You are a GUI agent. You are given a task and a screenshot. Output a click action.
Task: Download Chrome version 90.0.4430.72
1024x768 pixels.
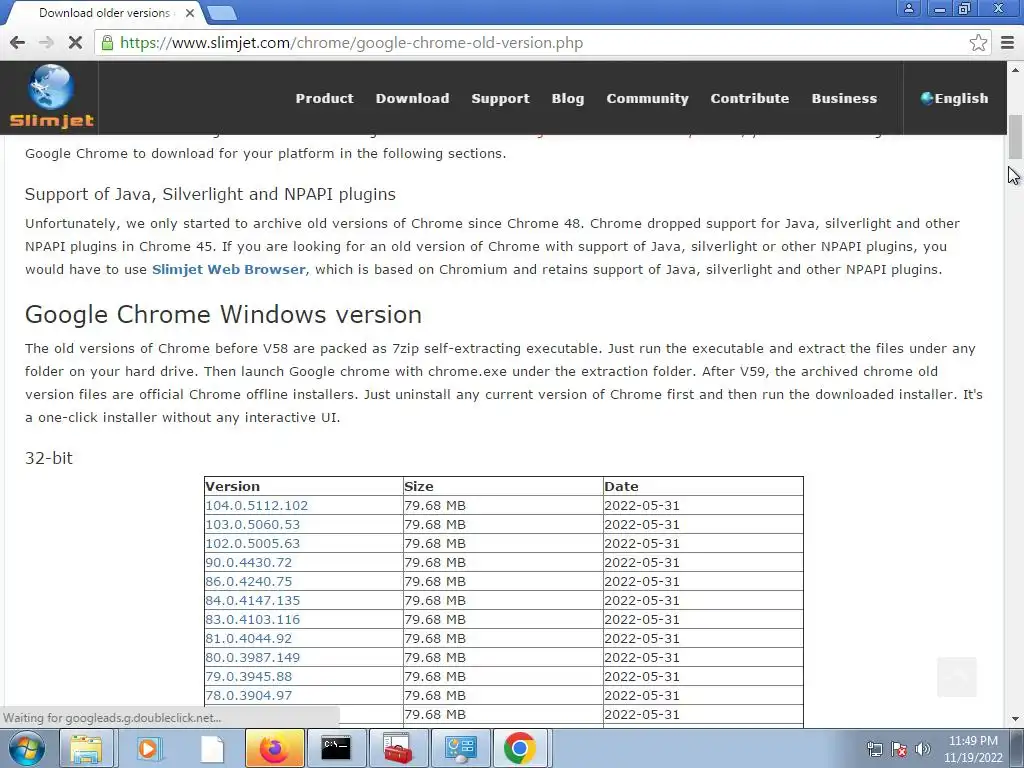(x=249, y=562)
